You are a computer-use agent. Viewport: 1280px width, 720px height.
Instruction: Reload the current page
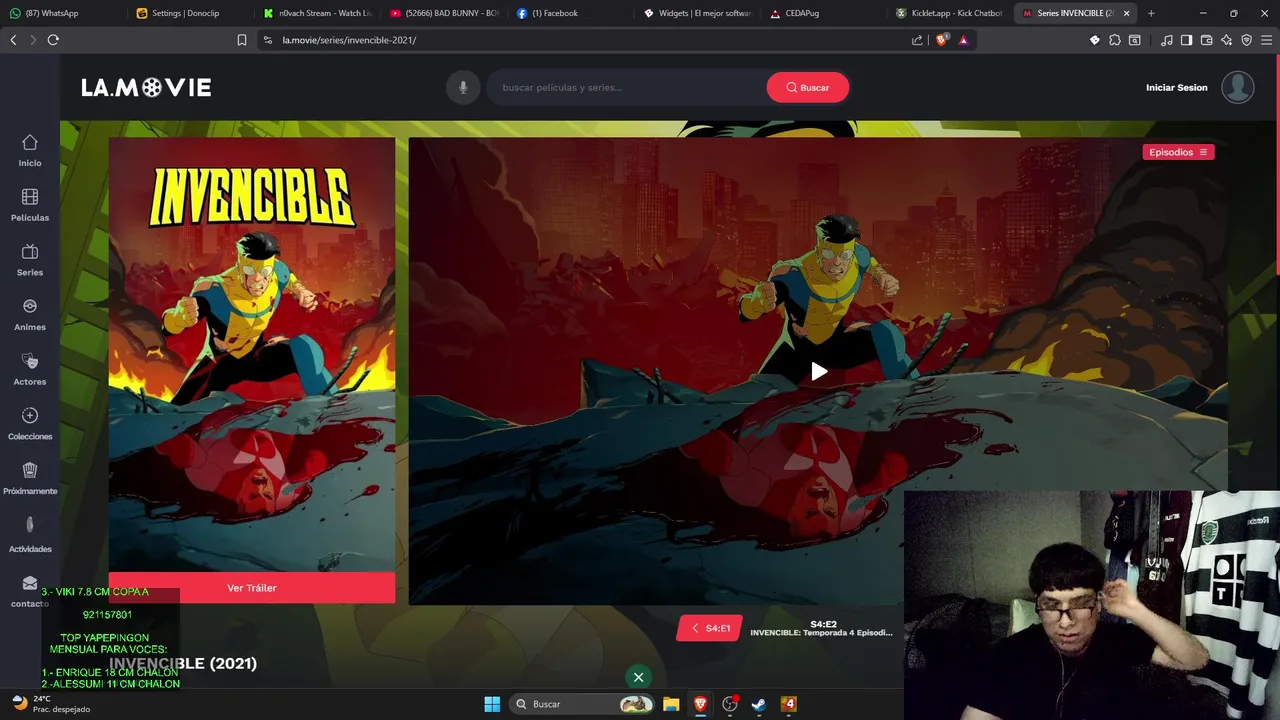click(53, 40)
